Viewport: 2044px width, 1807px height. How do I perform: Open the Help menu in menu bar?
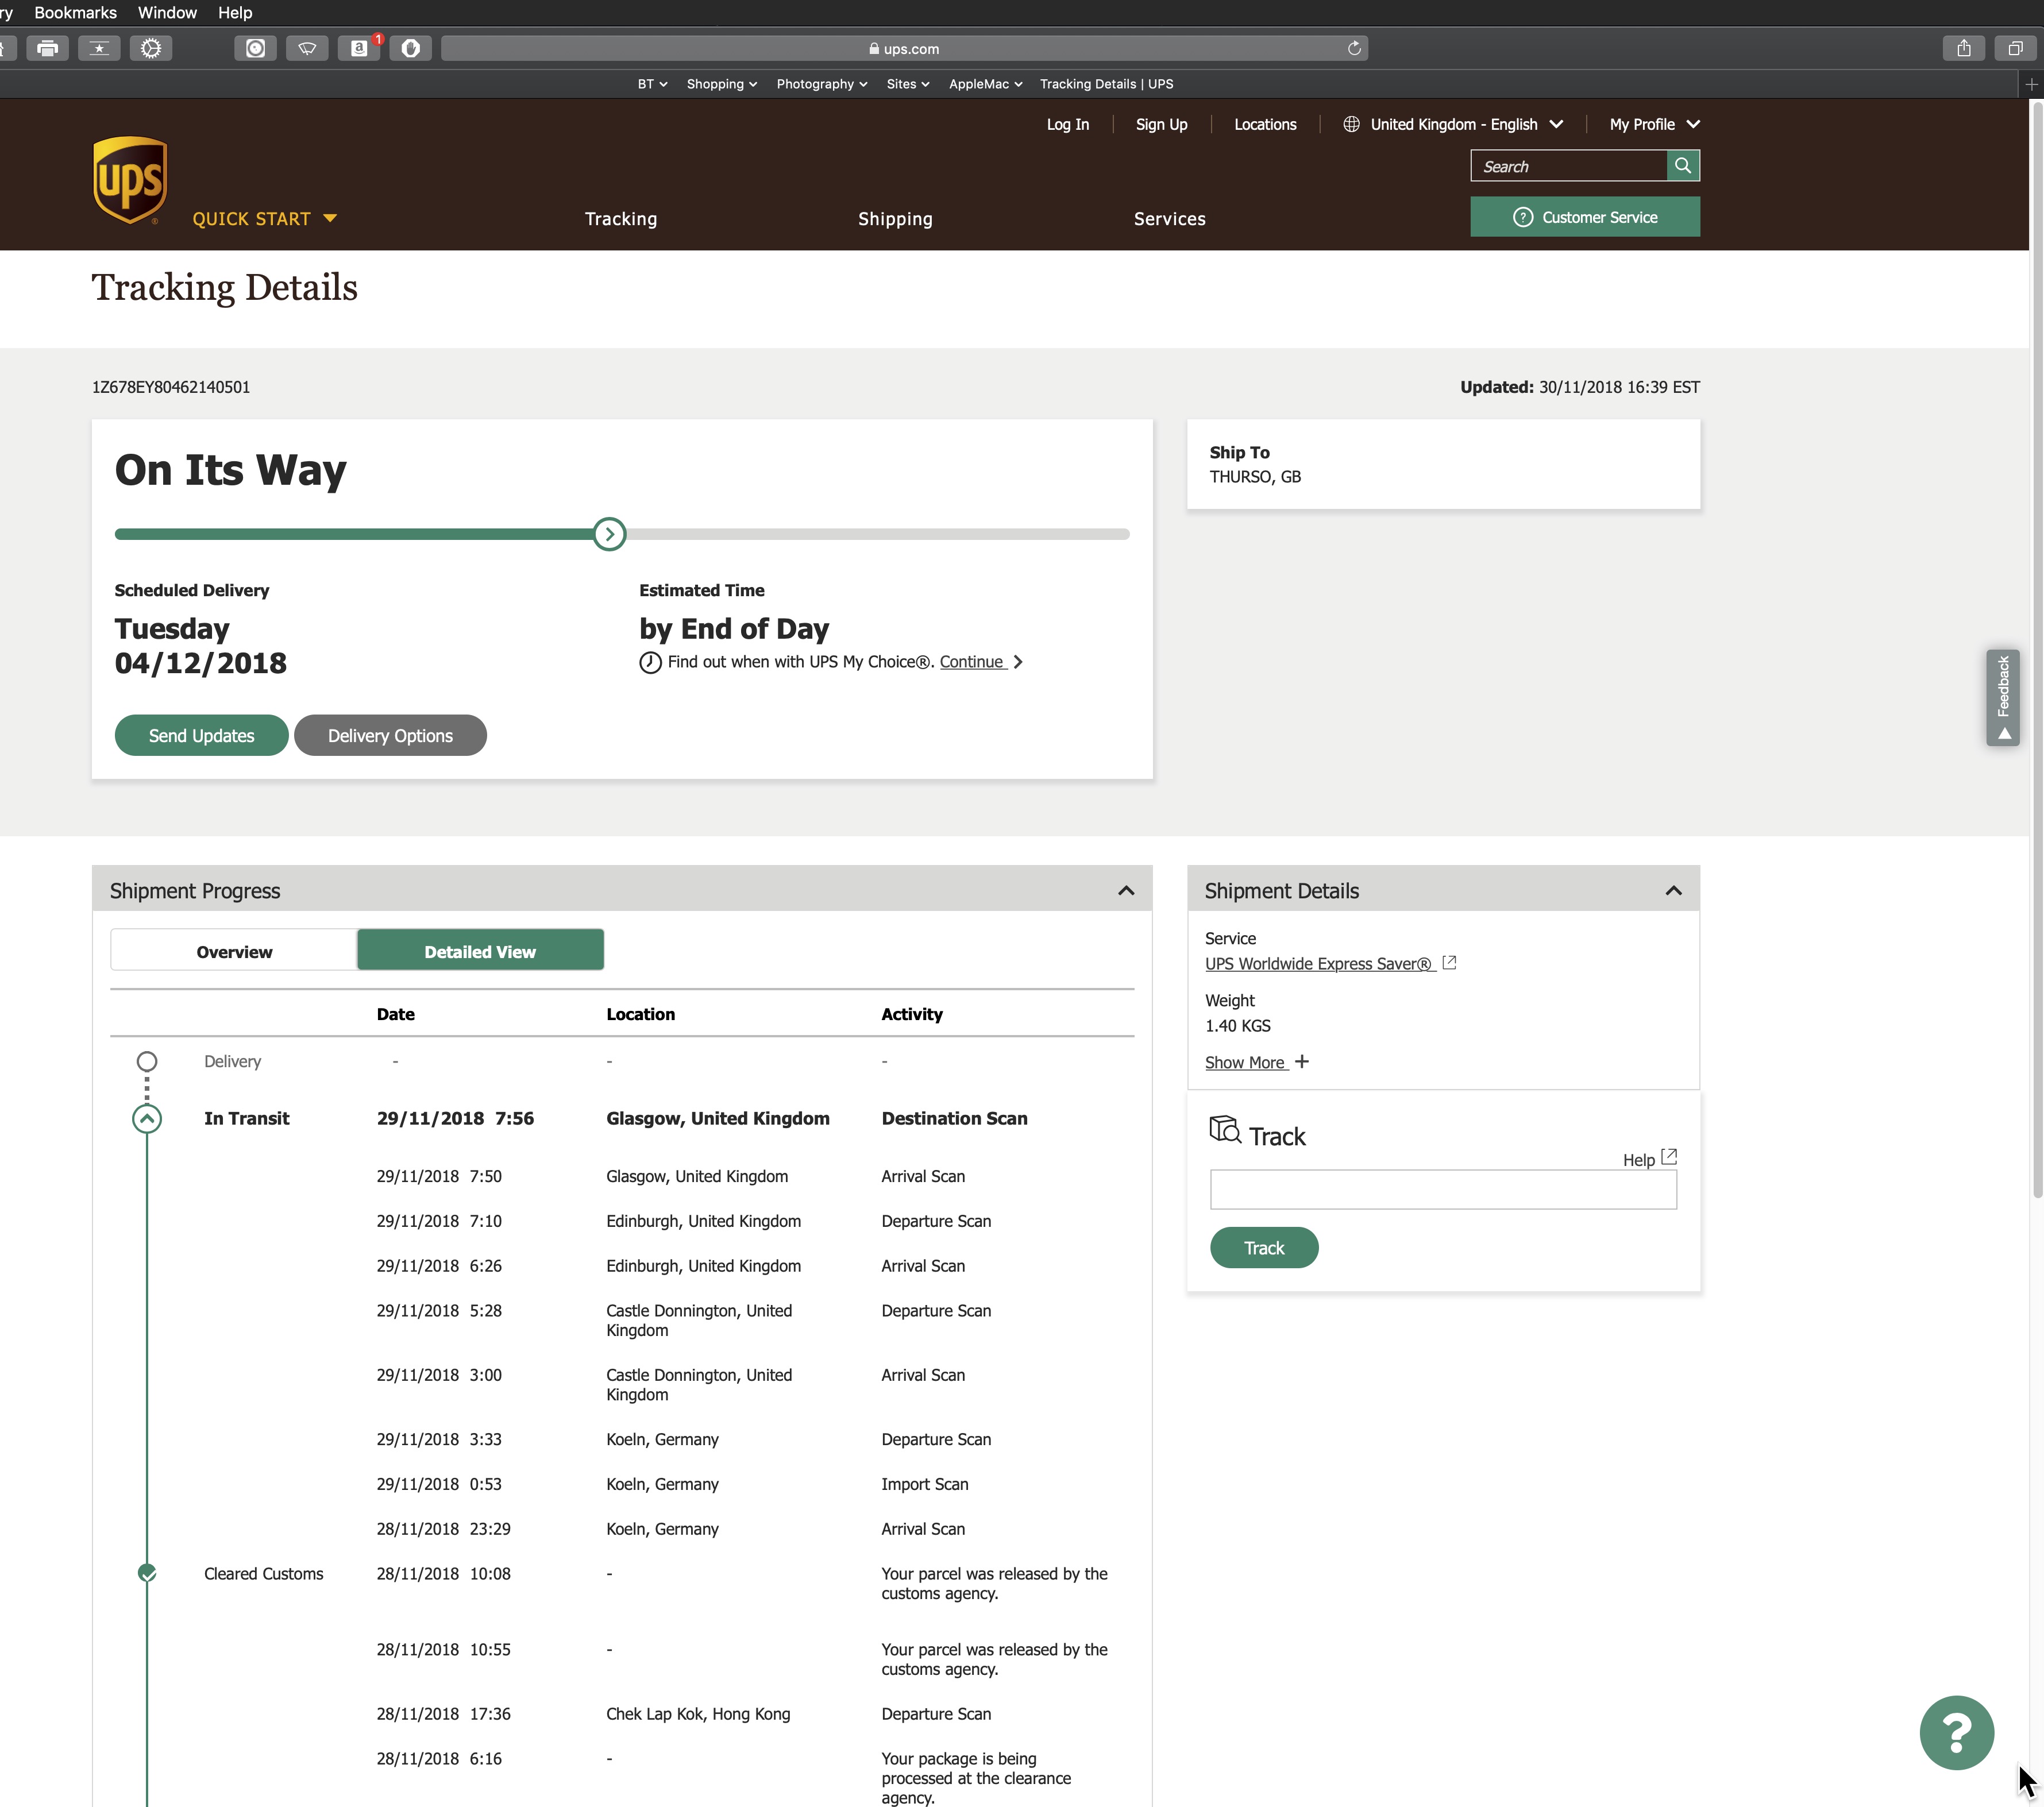(235, 13)
